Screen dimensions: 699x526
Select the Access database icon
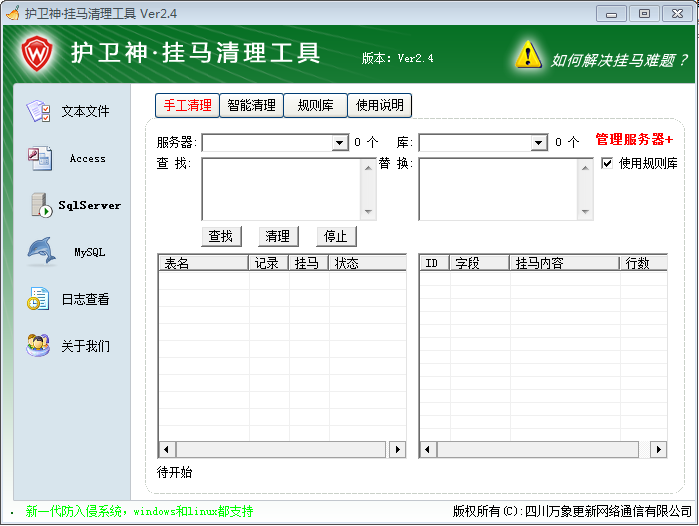(x=39, y=158)
